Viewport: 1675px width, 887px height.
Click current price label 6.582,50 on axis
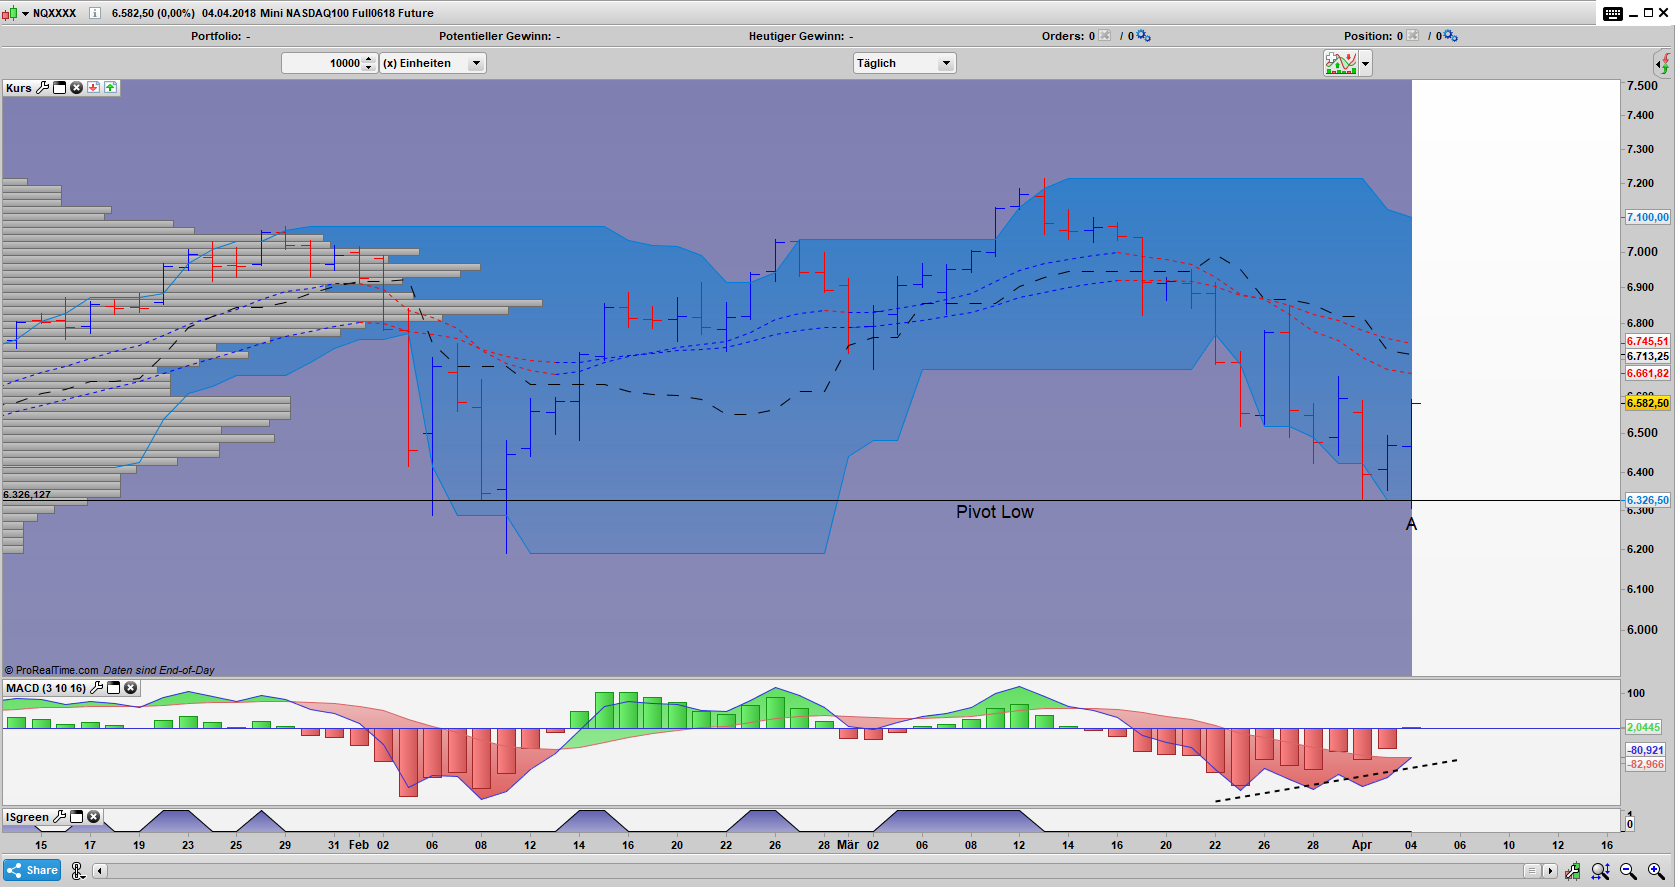(x=1647, y=403)
